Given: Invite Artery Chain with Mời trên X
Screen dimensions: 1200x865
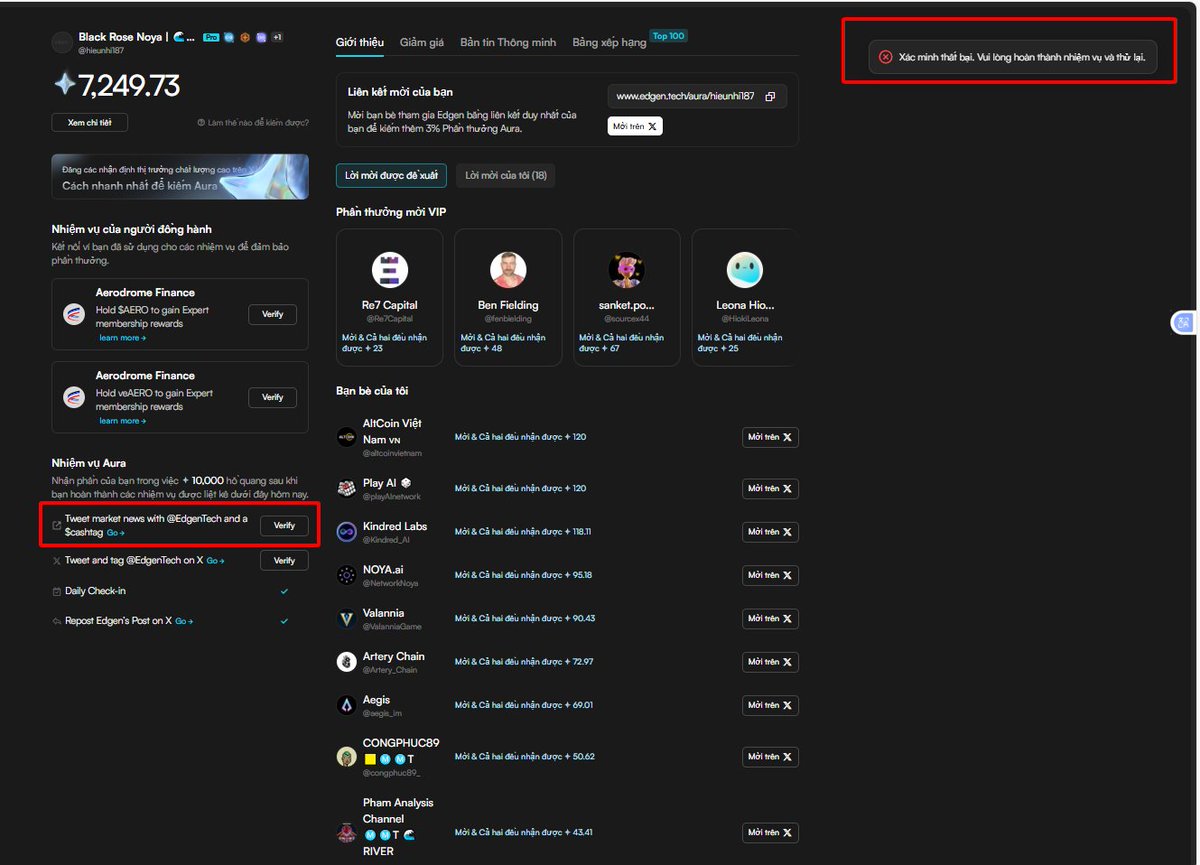Looking at the screenshot, I should coord(770,662).
